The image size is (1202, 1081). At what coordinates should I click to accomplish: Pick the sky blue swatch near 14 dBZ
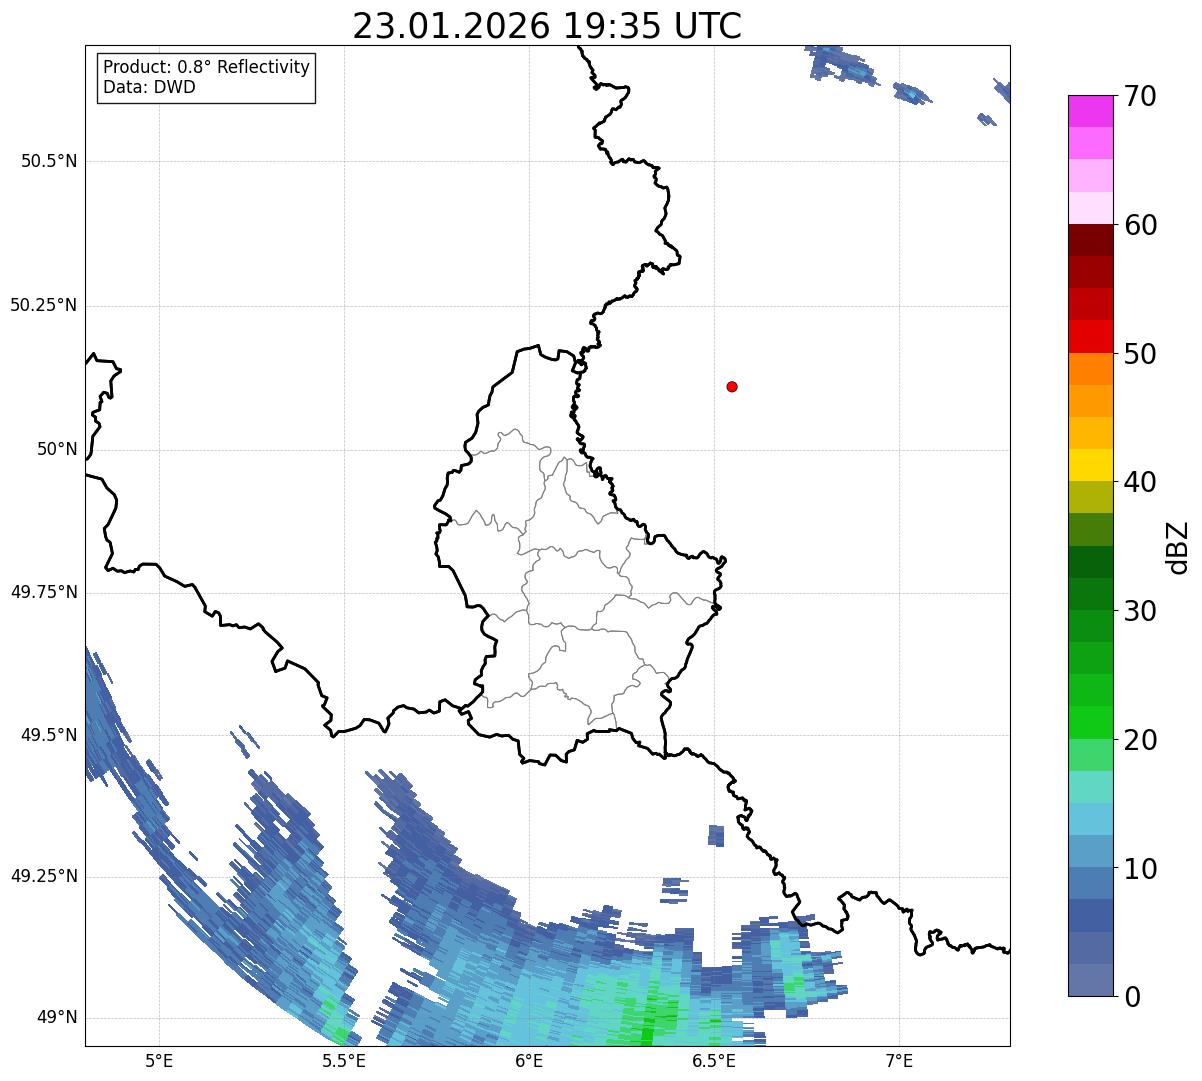tap(1090, 819)
